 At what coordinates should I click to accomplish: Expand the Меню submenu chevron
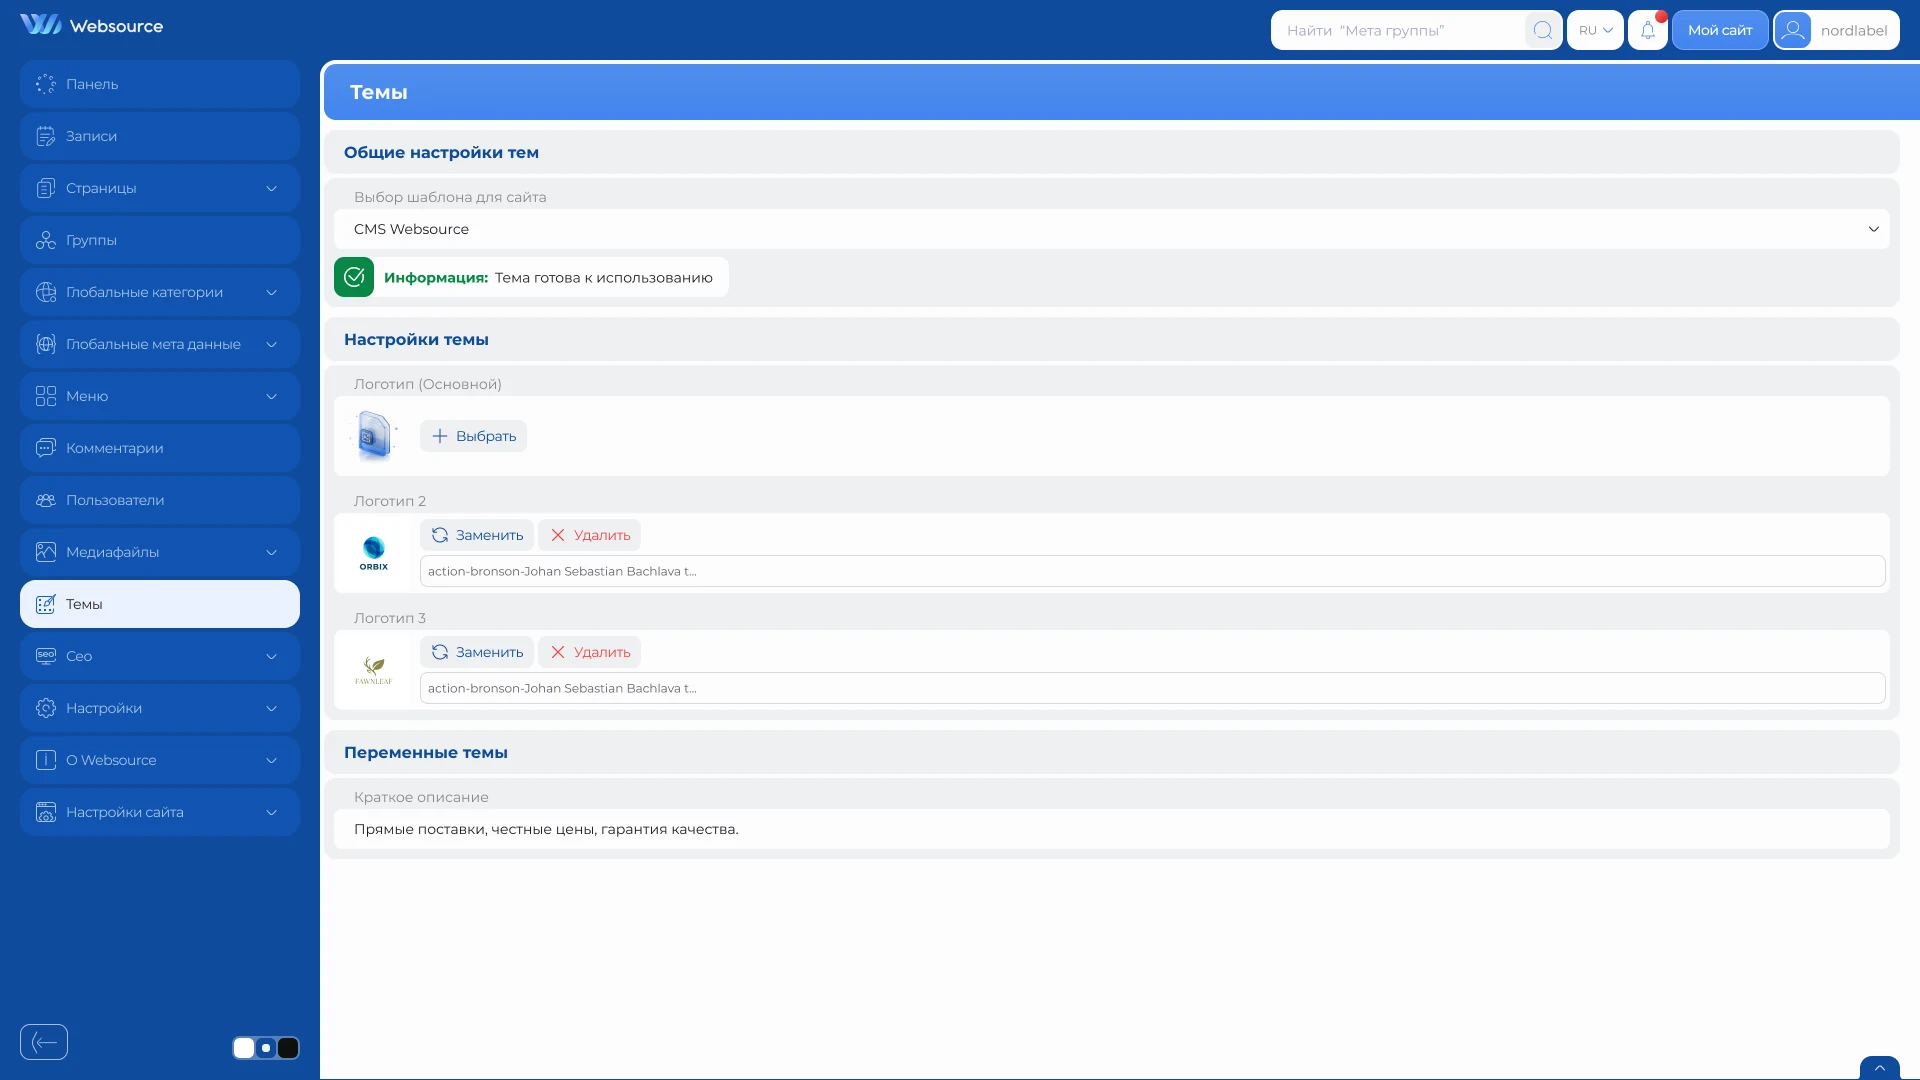point(271,396)
